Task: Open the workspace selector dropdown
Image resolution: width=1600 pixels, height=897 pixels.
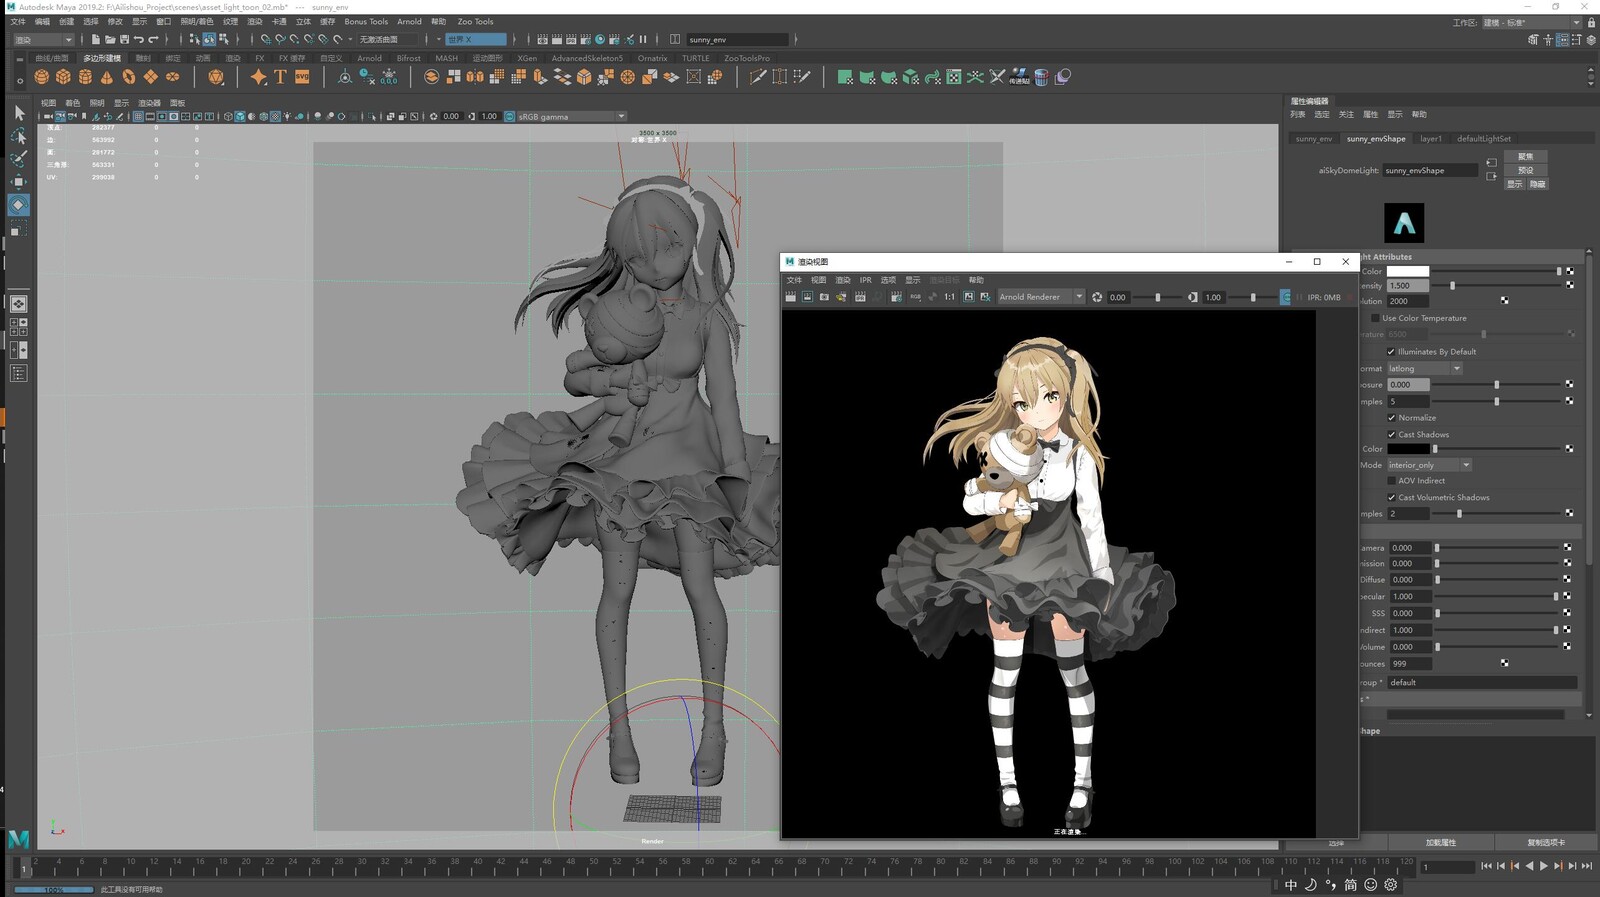Action: click(x=1532, y=22)
